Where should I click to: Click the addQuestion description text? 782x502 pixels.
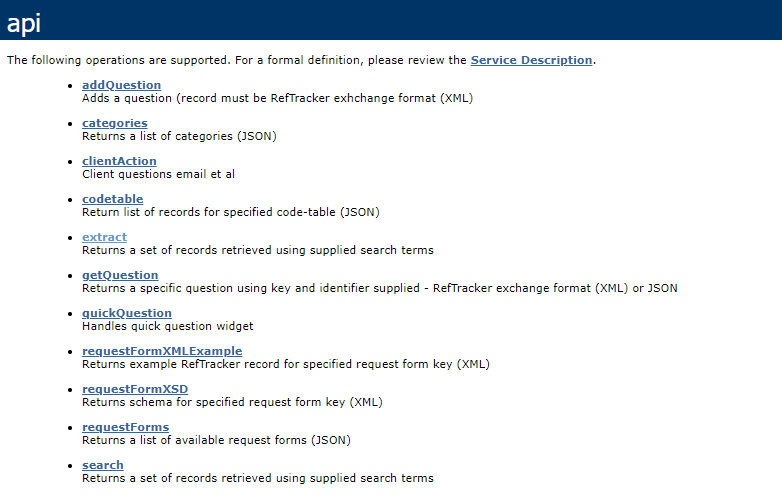(x=277, y=98)
